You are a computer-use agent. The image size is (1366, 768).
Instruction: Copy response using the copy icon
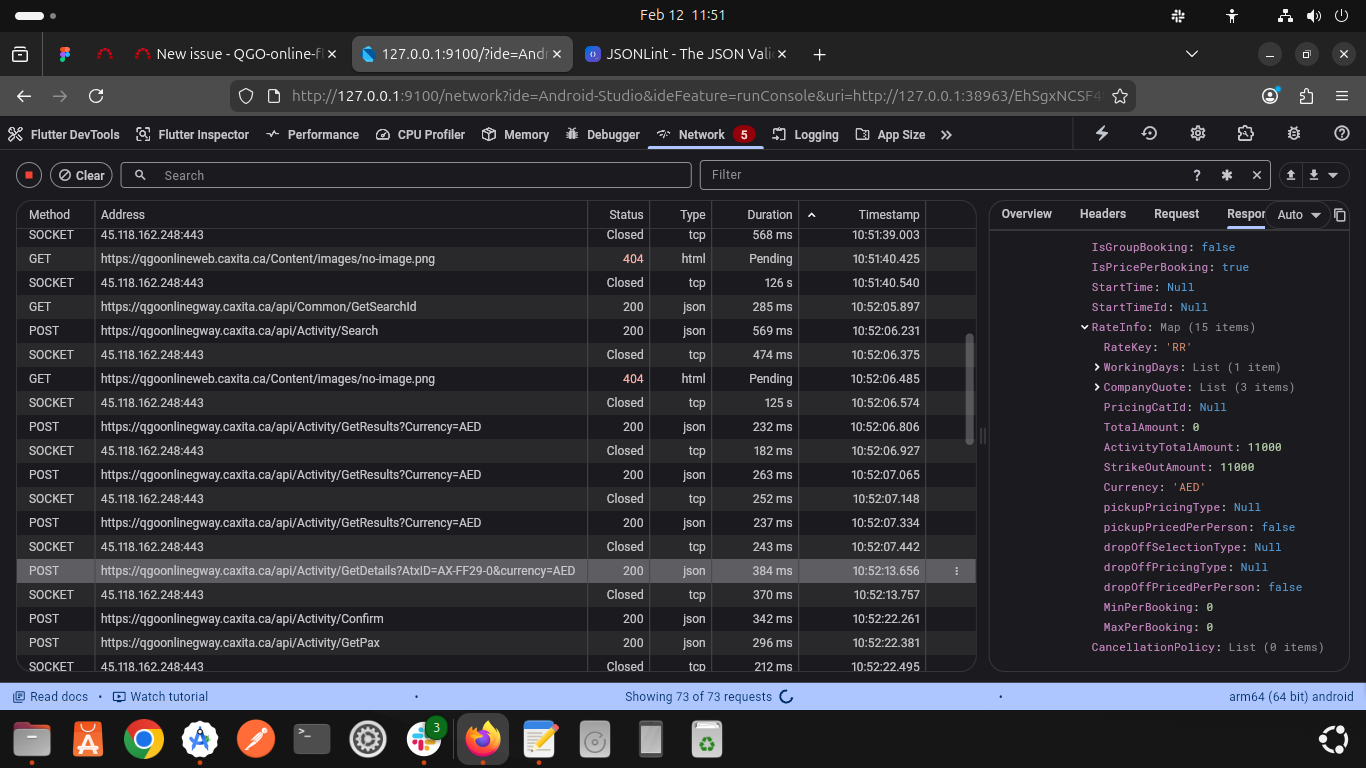1340,215
